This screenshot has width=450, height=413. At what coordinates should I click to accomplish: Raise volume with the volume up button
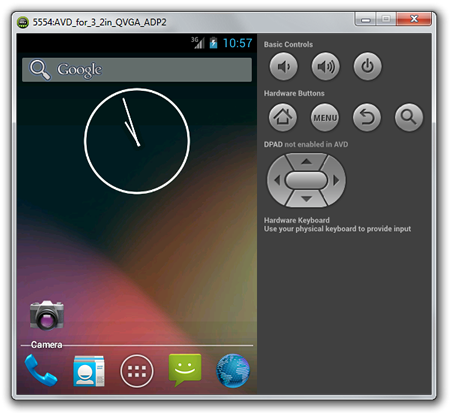click(325, 66)
